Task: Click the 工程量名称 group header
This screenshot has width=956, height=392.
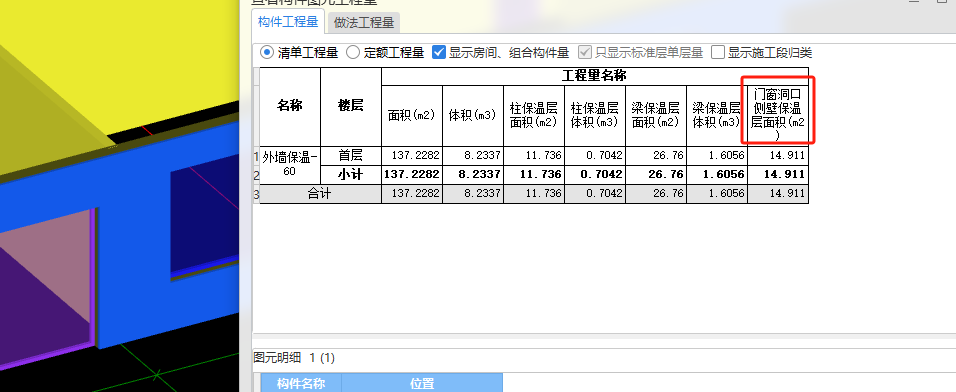Action: point(594,76)
